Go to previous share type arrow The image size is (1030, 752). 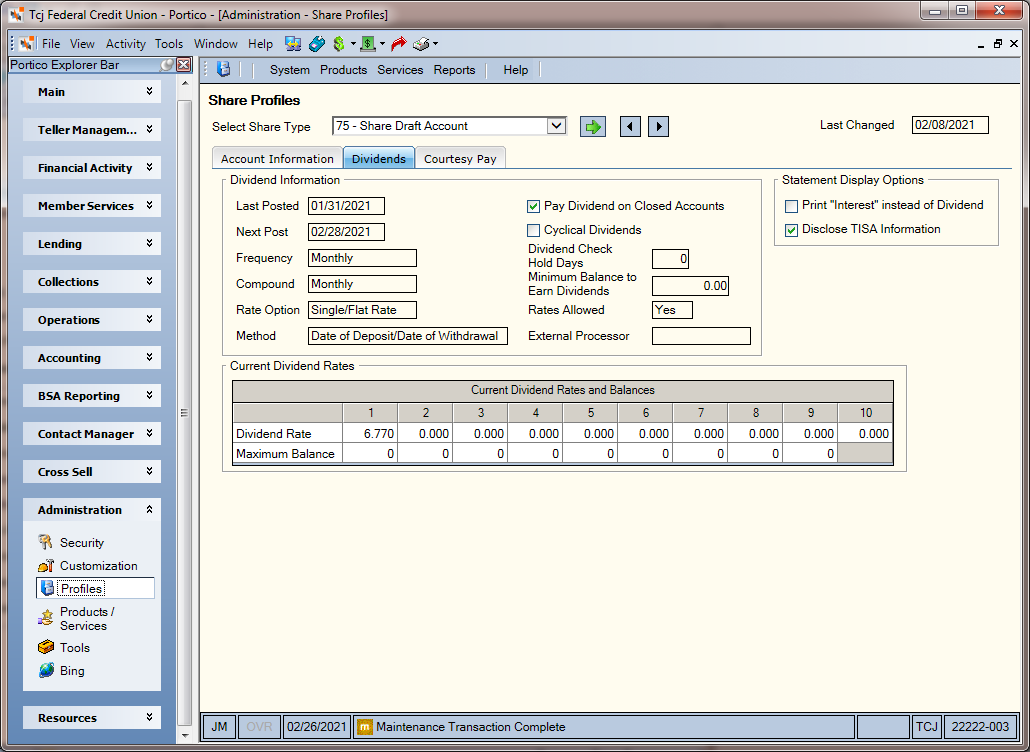click(x=630, y=126)
